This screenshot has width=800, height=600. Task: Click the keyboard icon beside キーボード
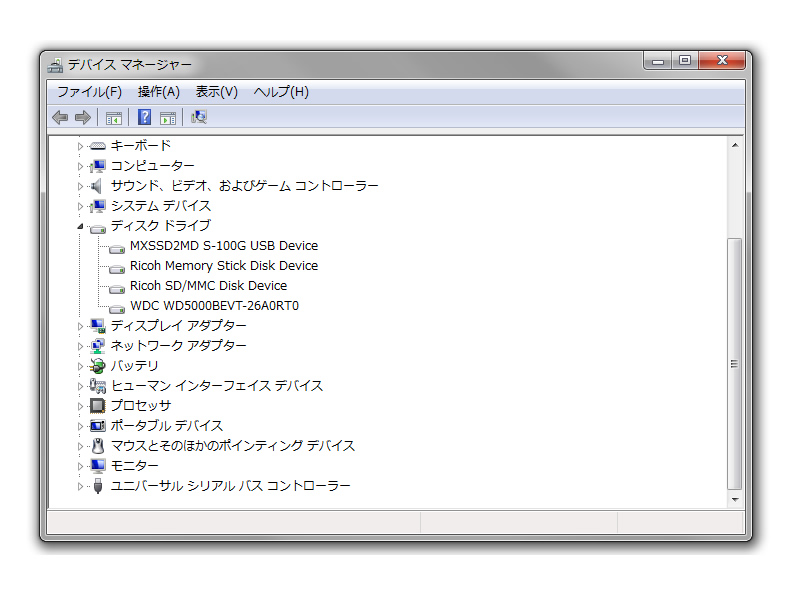(x=97, y=146)
